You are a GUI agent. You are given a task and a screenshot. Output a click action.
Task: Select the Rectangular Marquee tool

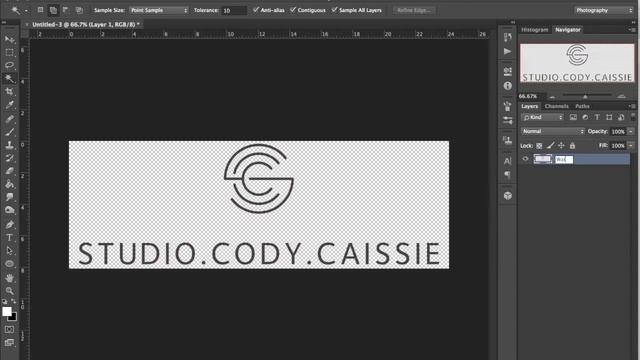tap(9, 53)
